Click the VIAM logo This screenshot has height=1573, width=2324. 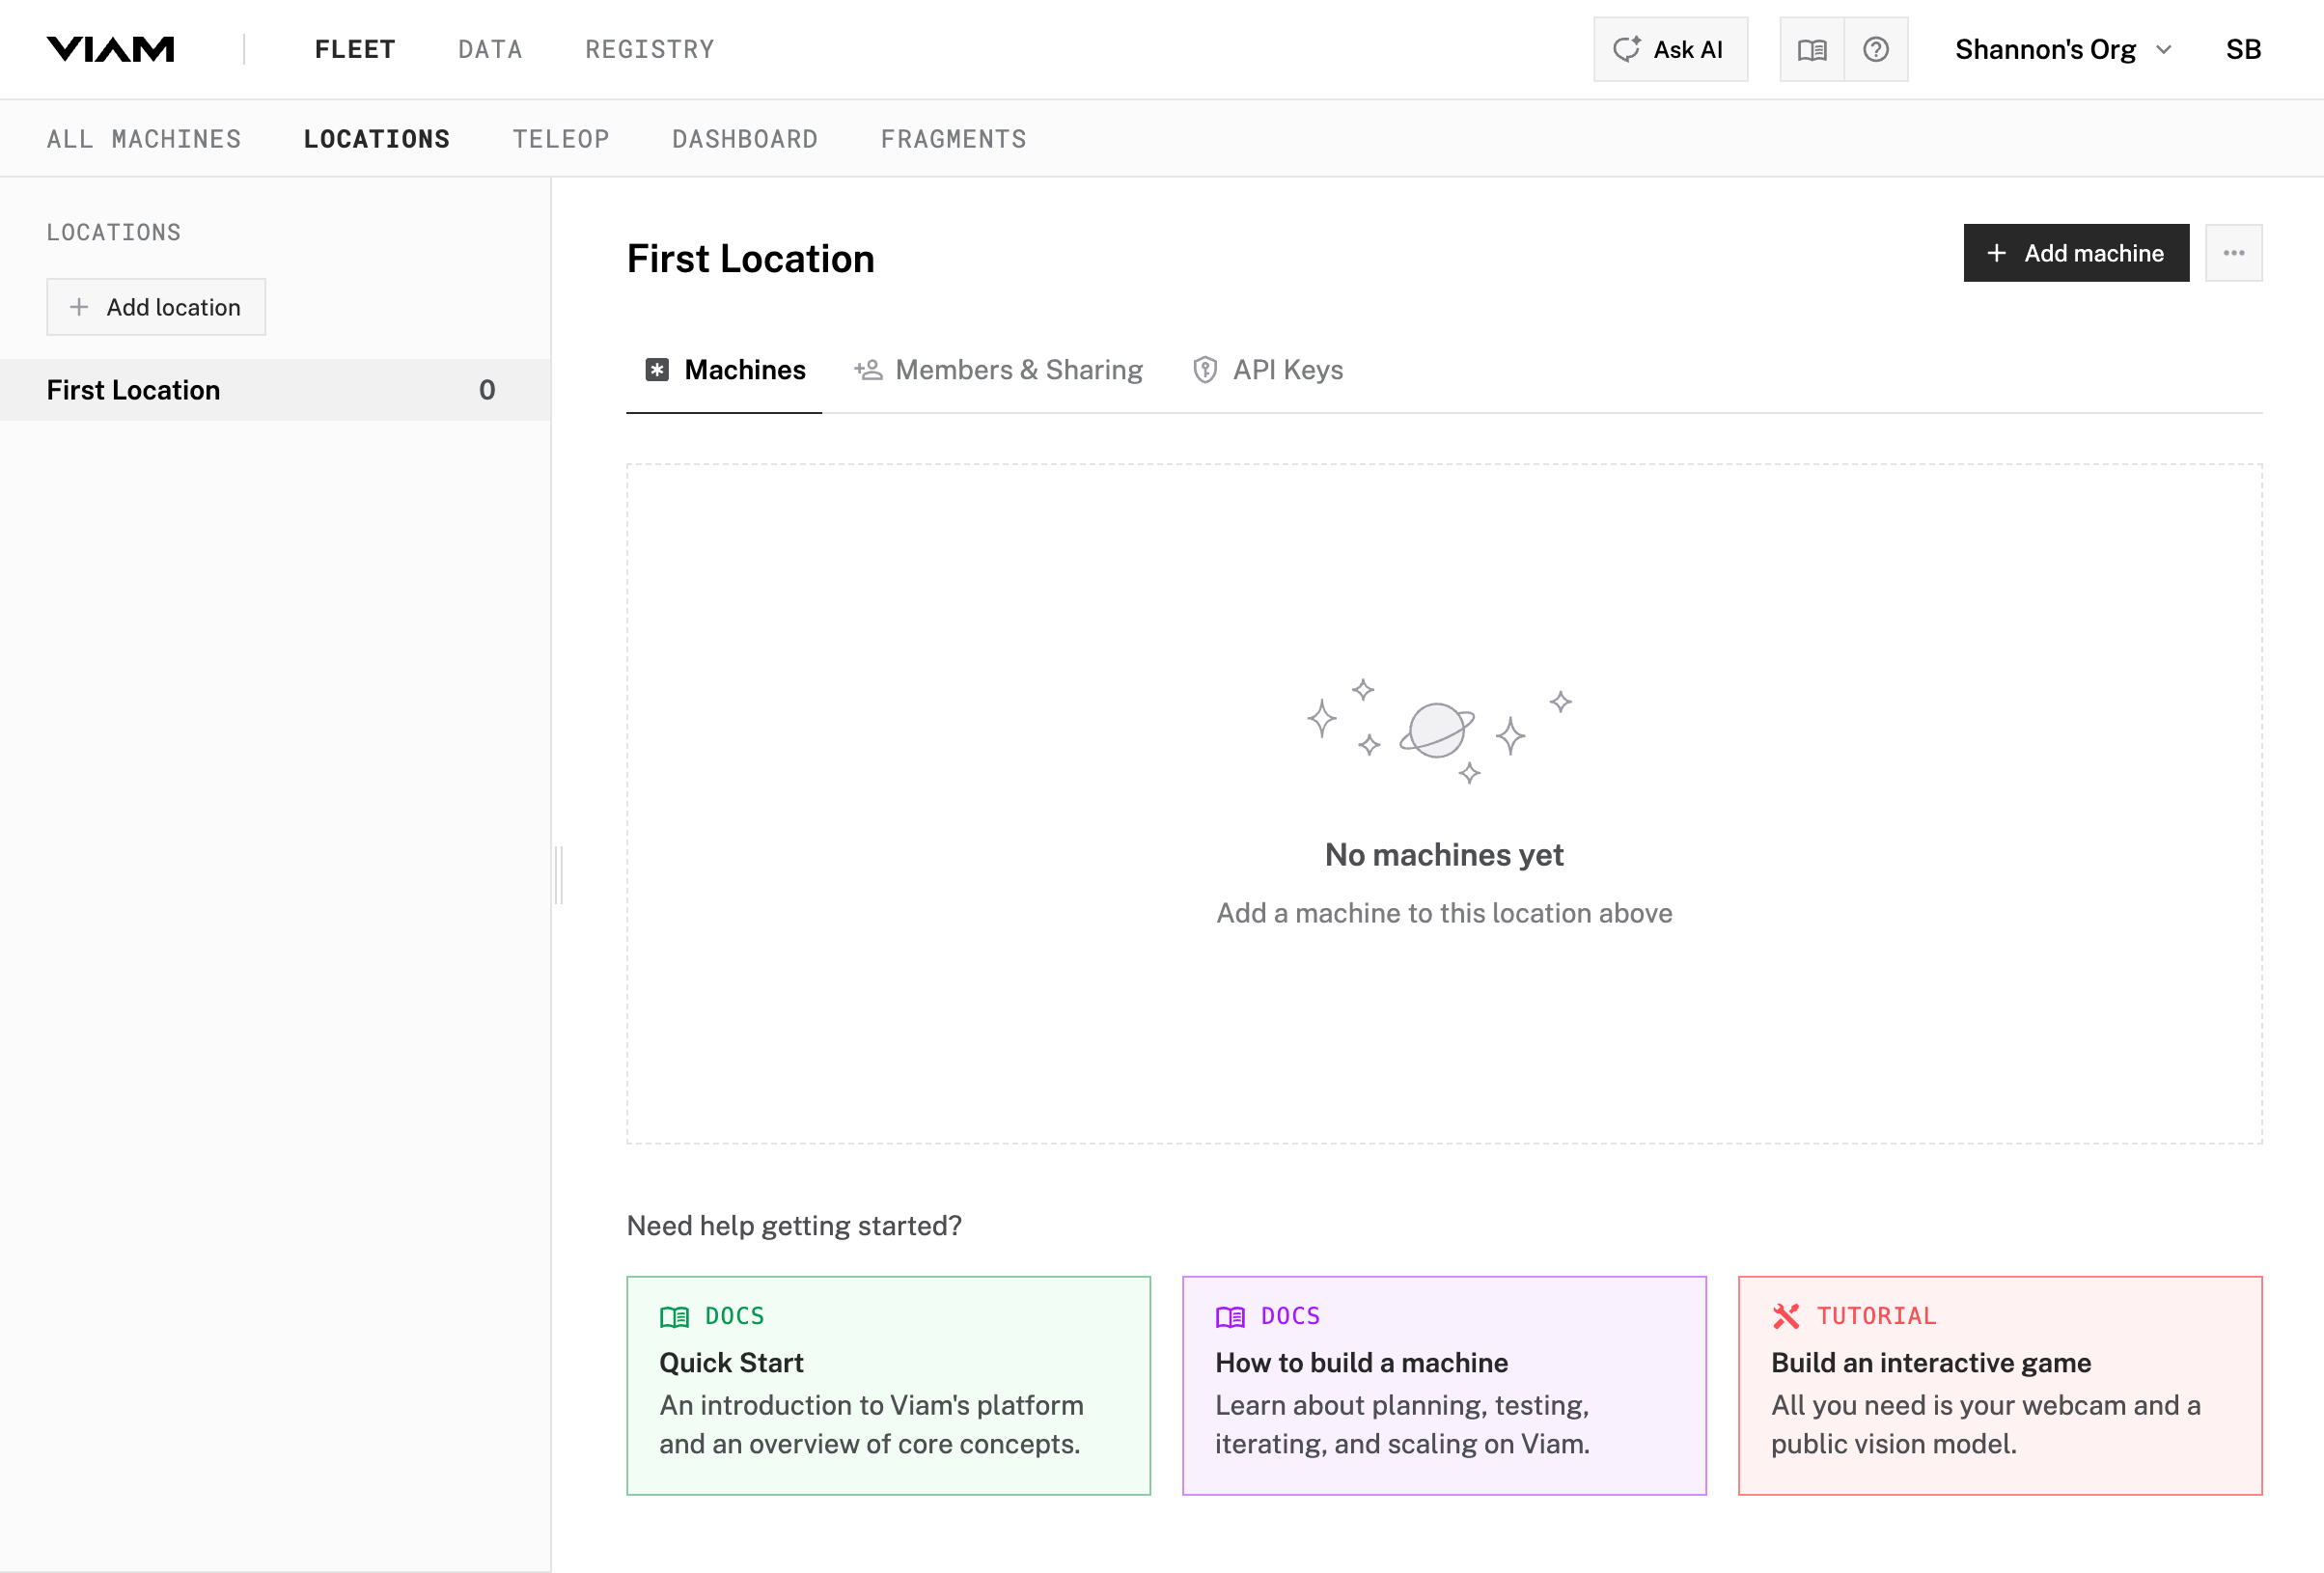pyautogui.click(x=110, y=48)
